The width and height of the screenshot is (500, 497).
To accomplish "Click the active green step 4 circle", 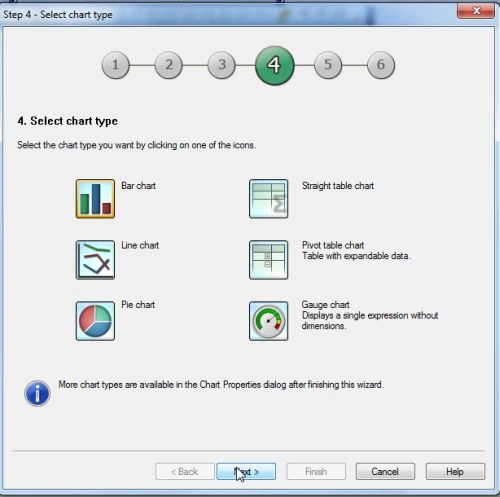I will point(275,65).
